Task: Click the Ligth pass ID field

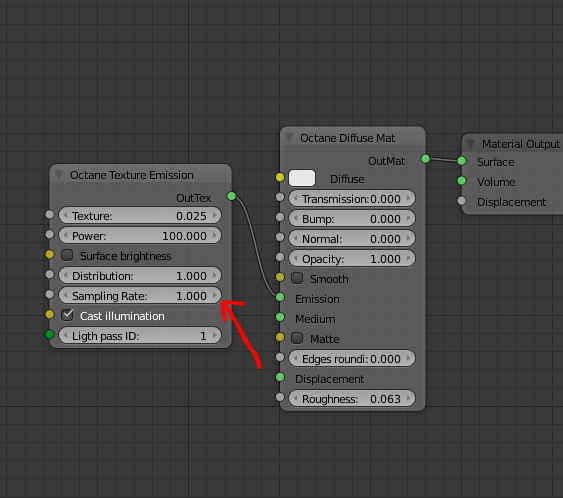Action: (x=140, y=335)
